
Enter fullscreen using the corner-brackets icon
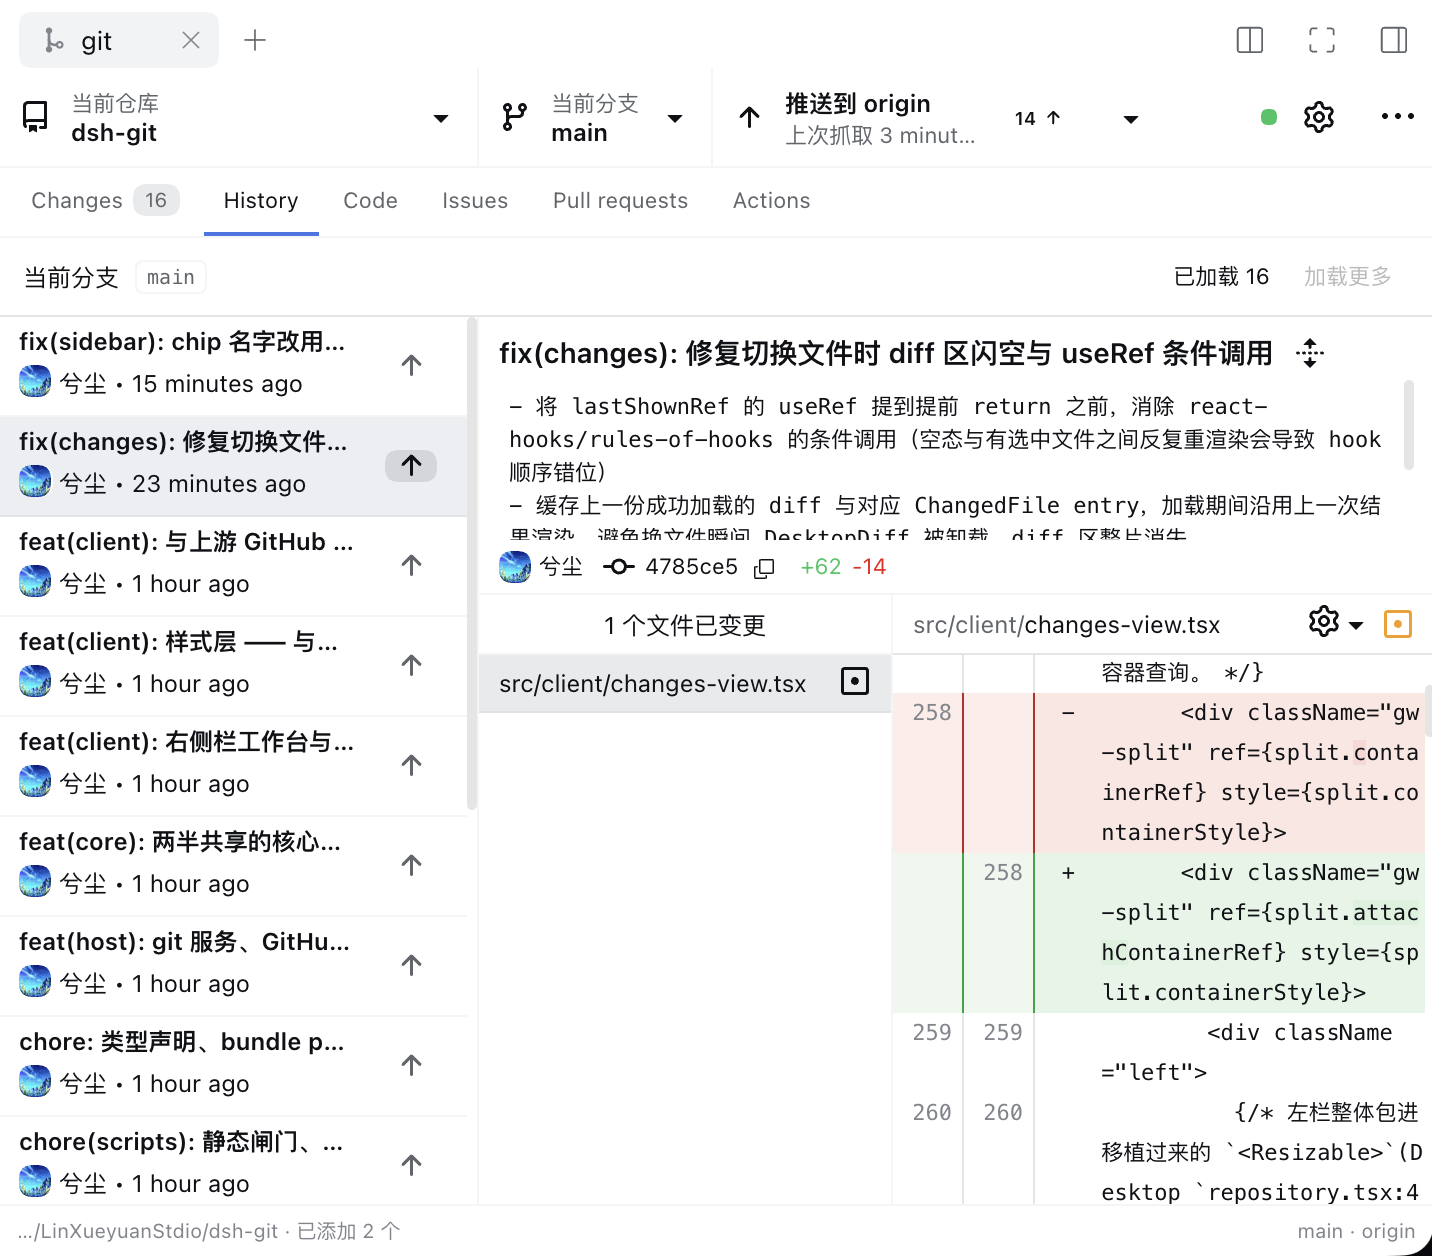(1322, 40)
